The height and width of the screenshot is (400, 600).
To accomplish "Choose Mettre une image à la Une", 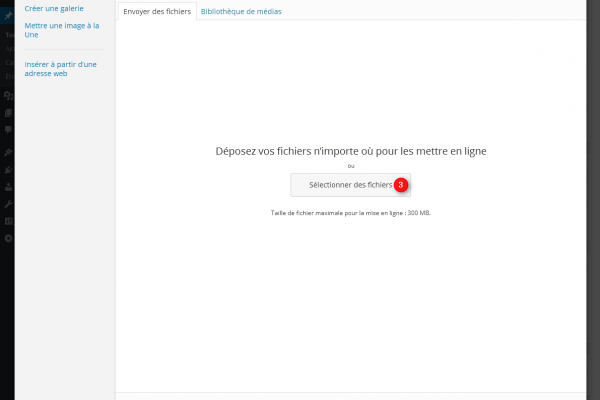I will click(x=61, y=31).
